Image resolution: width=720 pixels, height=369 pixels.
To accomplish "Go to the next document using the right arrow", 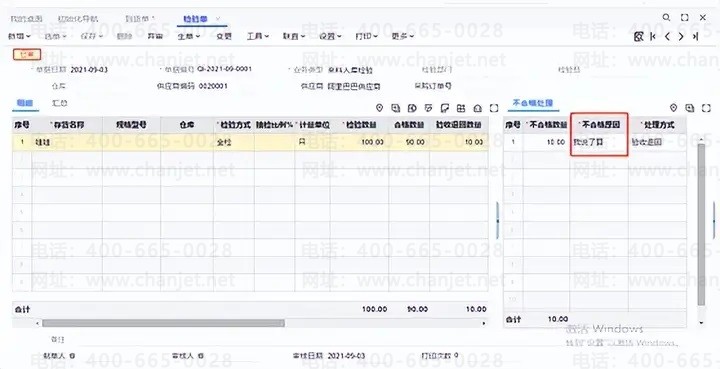I will pyautogui.click(x=681, y=37).
